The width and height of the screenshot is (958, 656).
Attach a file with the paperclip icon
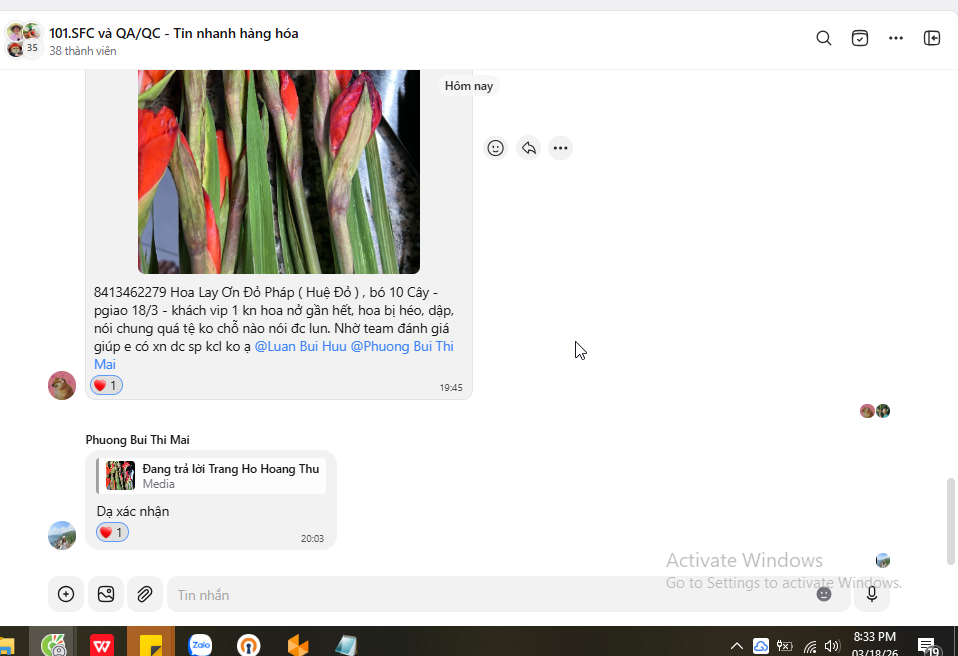[145, 594]
